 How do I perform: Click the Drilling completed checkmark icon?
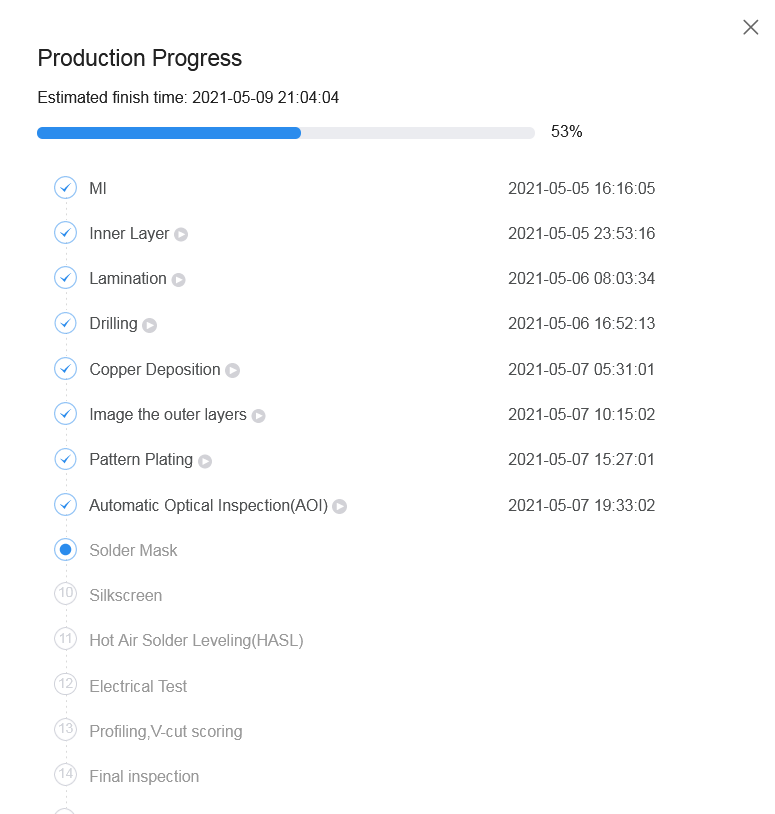[65, 323]
